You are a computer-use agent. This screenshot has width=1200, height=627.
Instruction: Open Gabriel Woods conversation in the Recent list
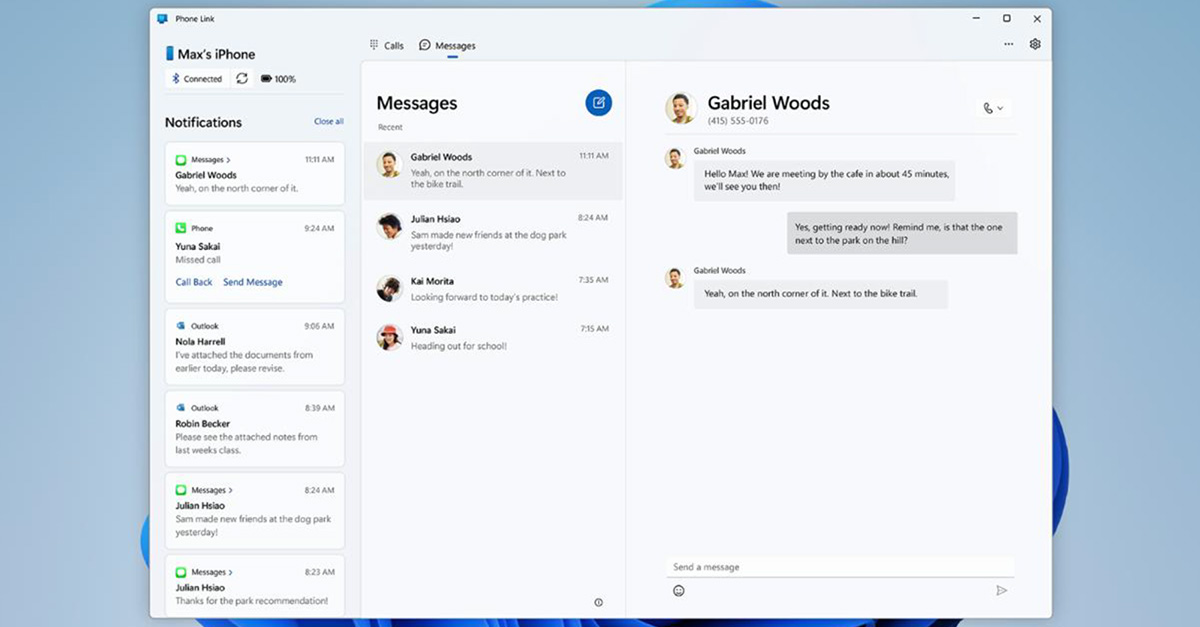492,170
